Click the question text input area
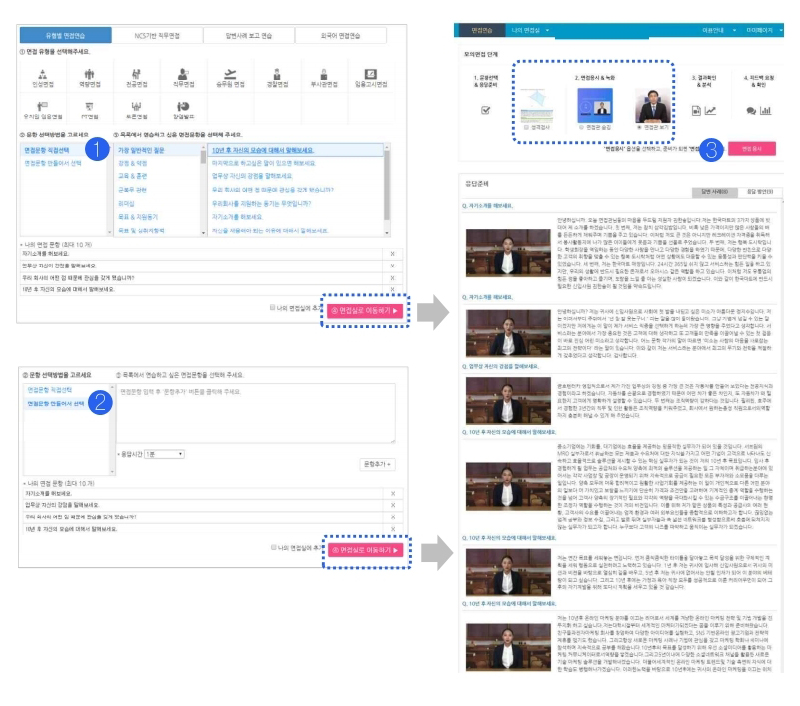800x706 pixels. [256, 413]
